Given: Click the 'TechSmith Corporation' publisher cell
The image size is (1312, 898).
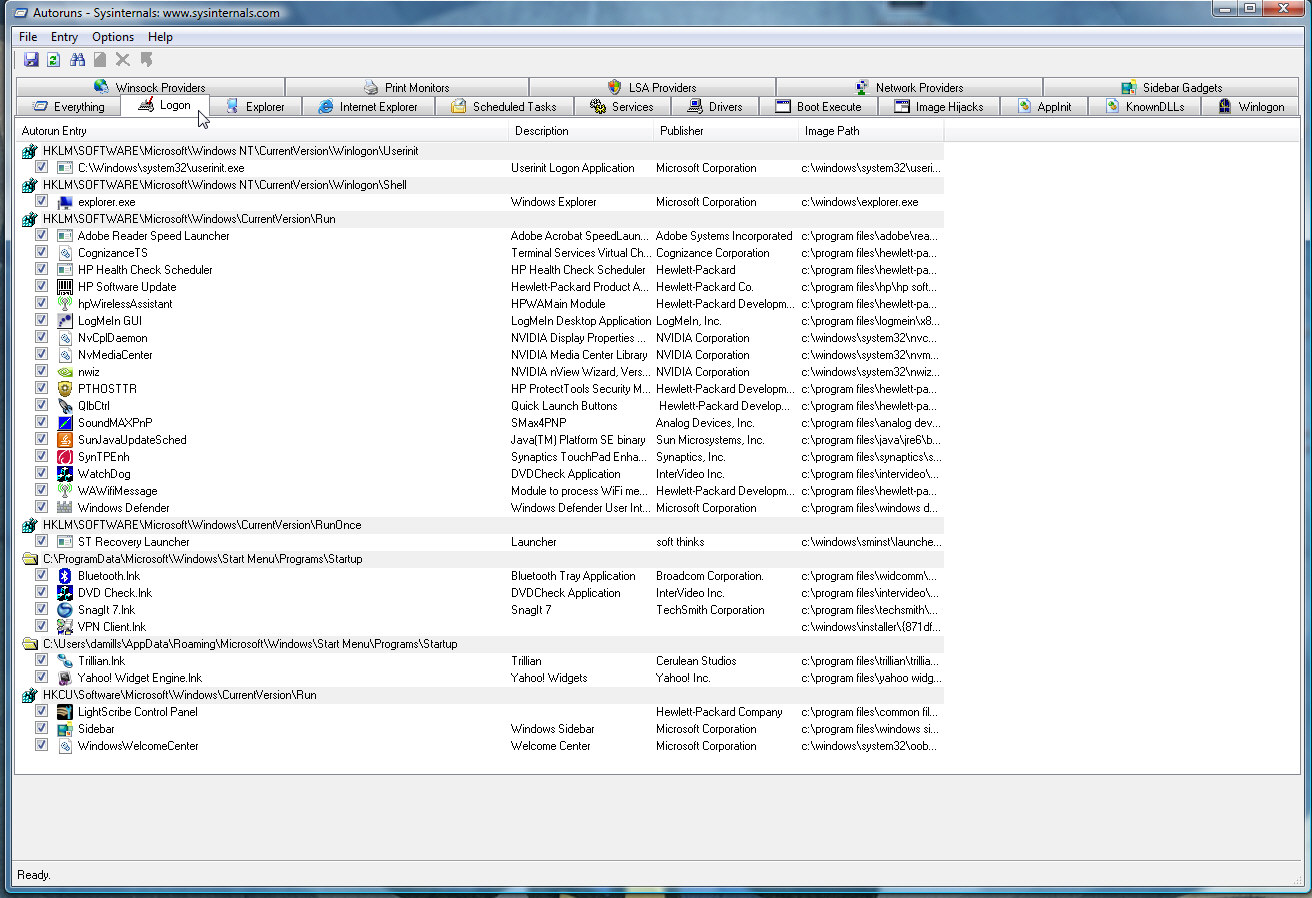Looking at the screenshot, I should (x=710, y=610).
